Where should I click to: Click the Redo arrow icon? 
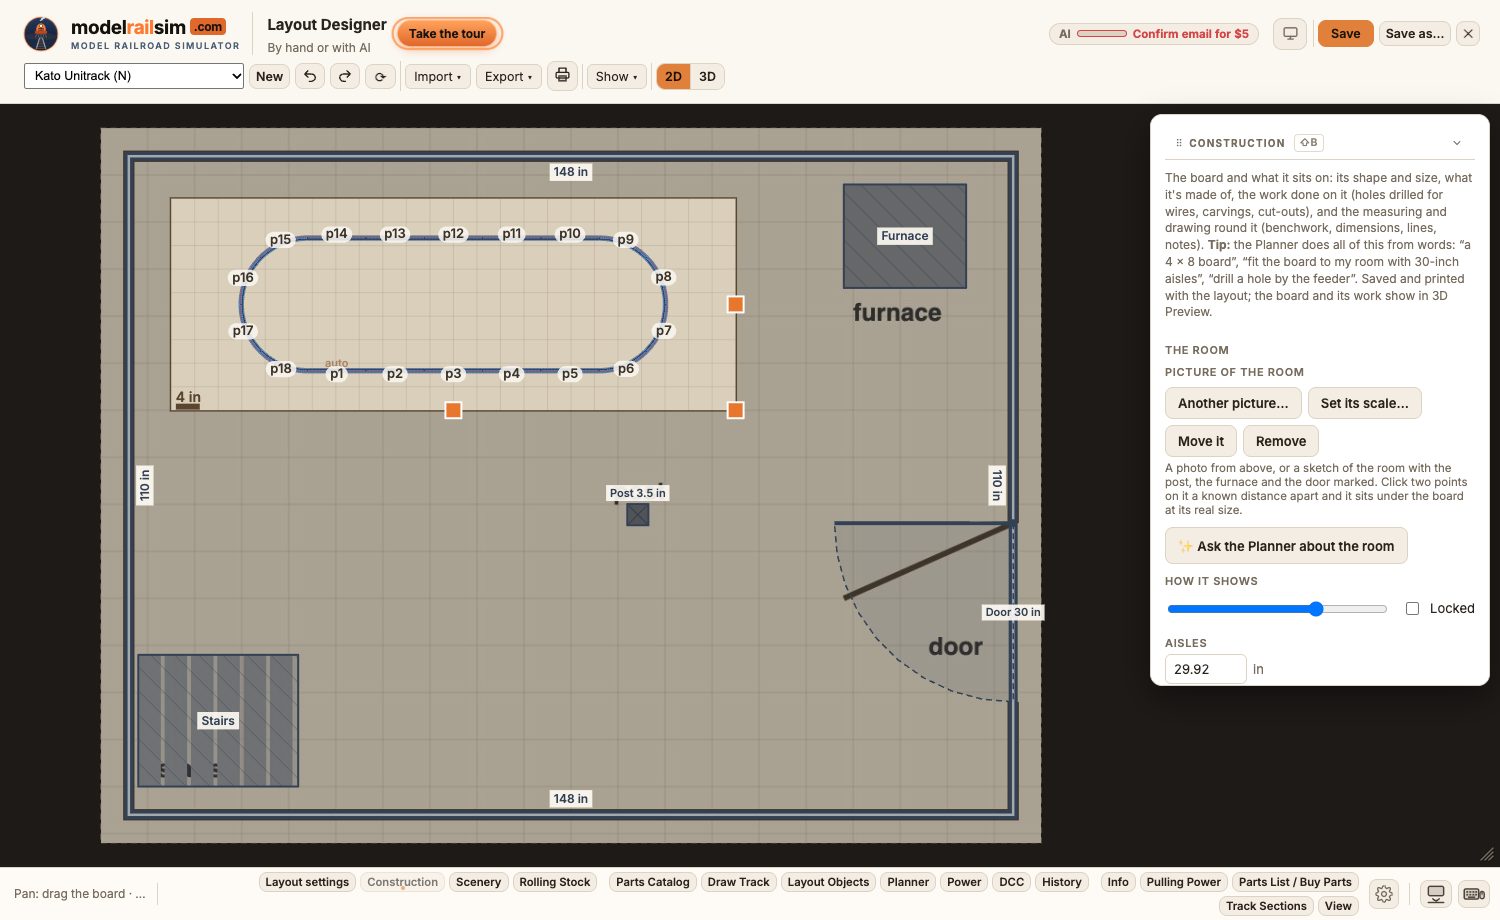tap(345, 76)
